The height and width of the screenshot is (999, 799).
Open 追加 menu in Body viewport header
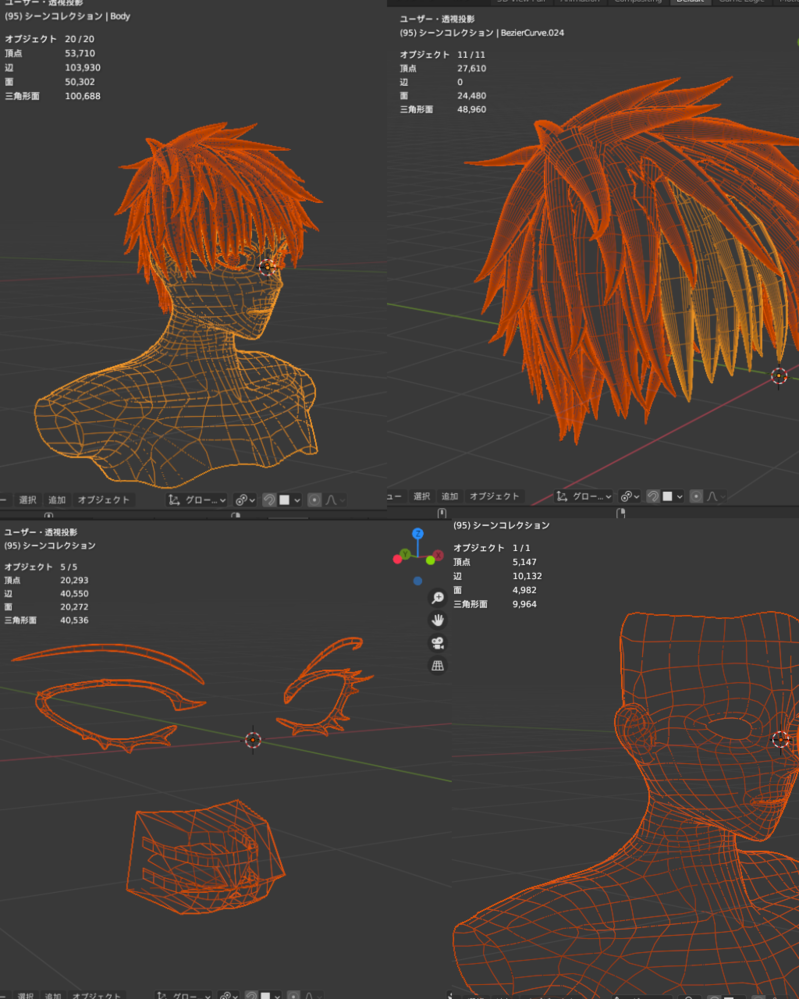[57, 500]
